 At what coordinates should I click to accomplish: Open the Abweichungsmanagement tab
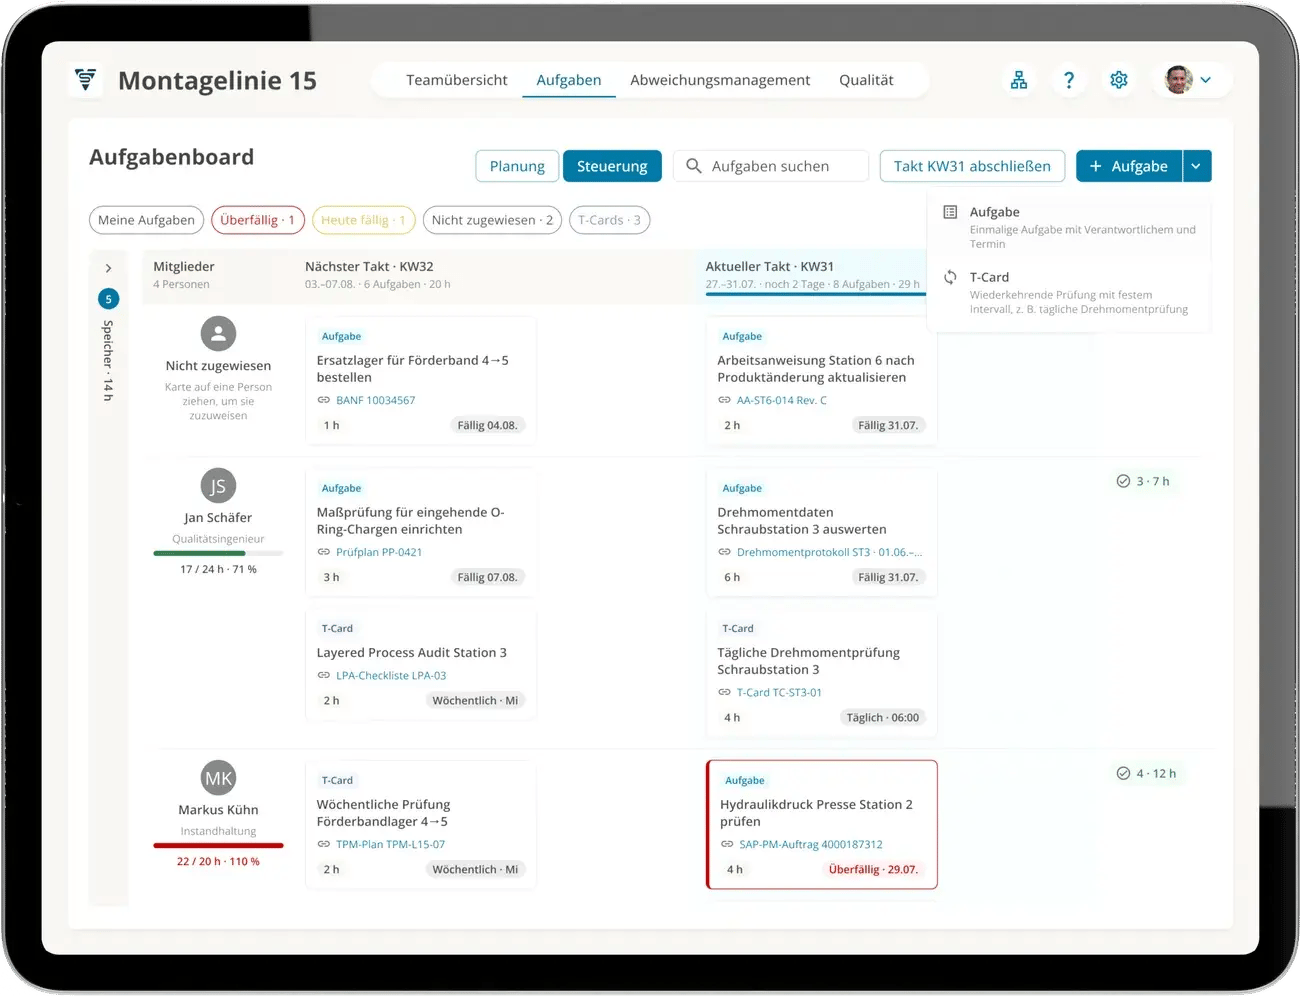coord(720,80)
